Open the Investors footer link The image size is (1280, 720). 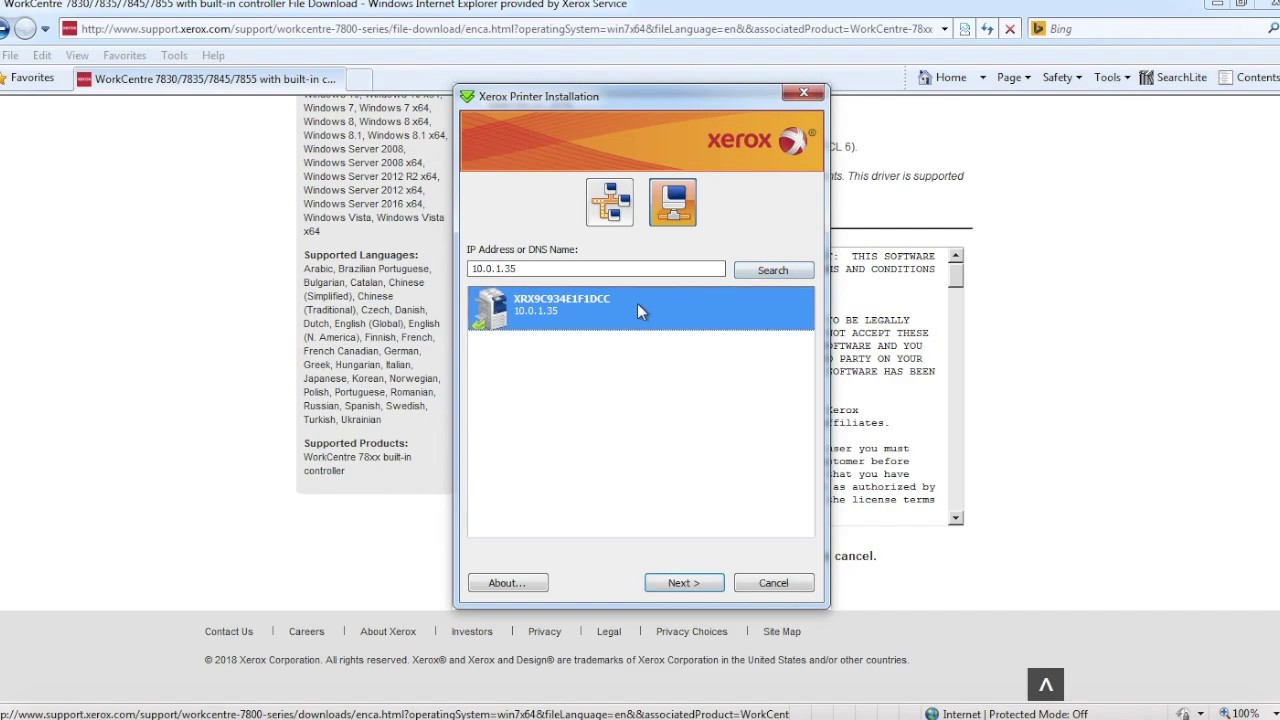click(472, 631)
